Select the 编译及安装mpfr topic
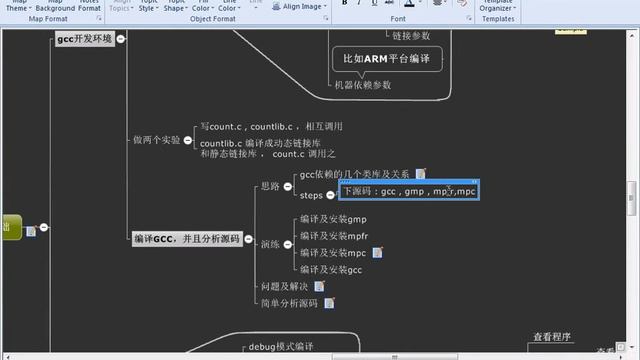This screenshot has width=640, height=360. point(334,236)
